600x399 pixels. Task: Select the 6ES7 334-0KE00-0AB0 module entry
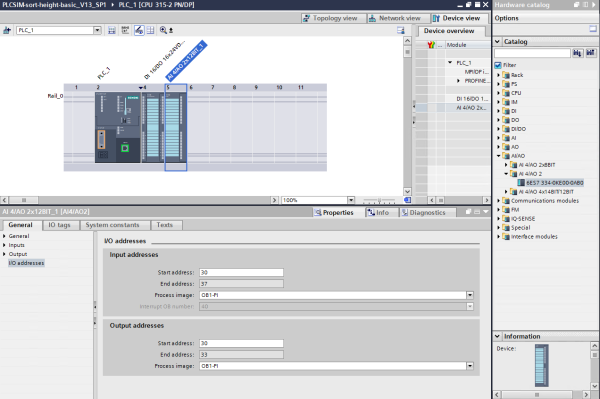tap(554, 183)
